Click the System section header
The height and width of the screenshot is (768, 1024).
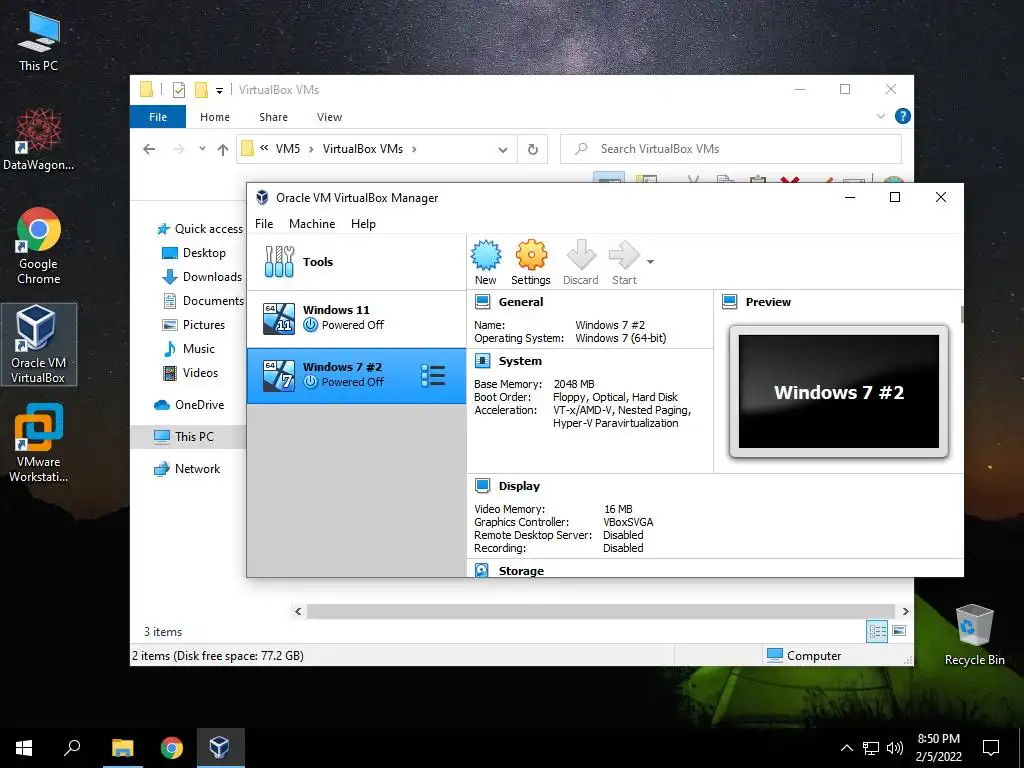(x=520, y=360)
